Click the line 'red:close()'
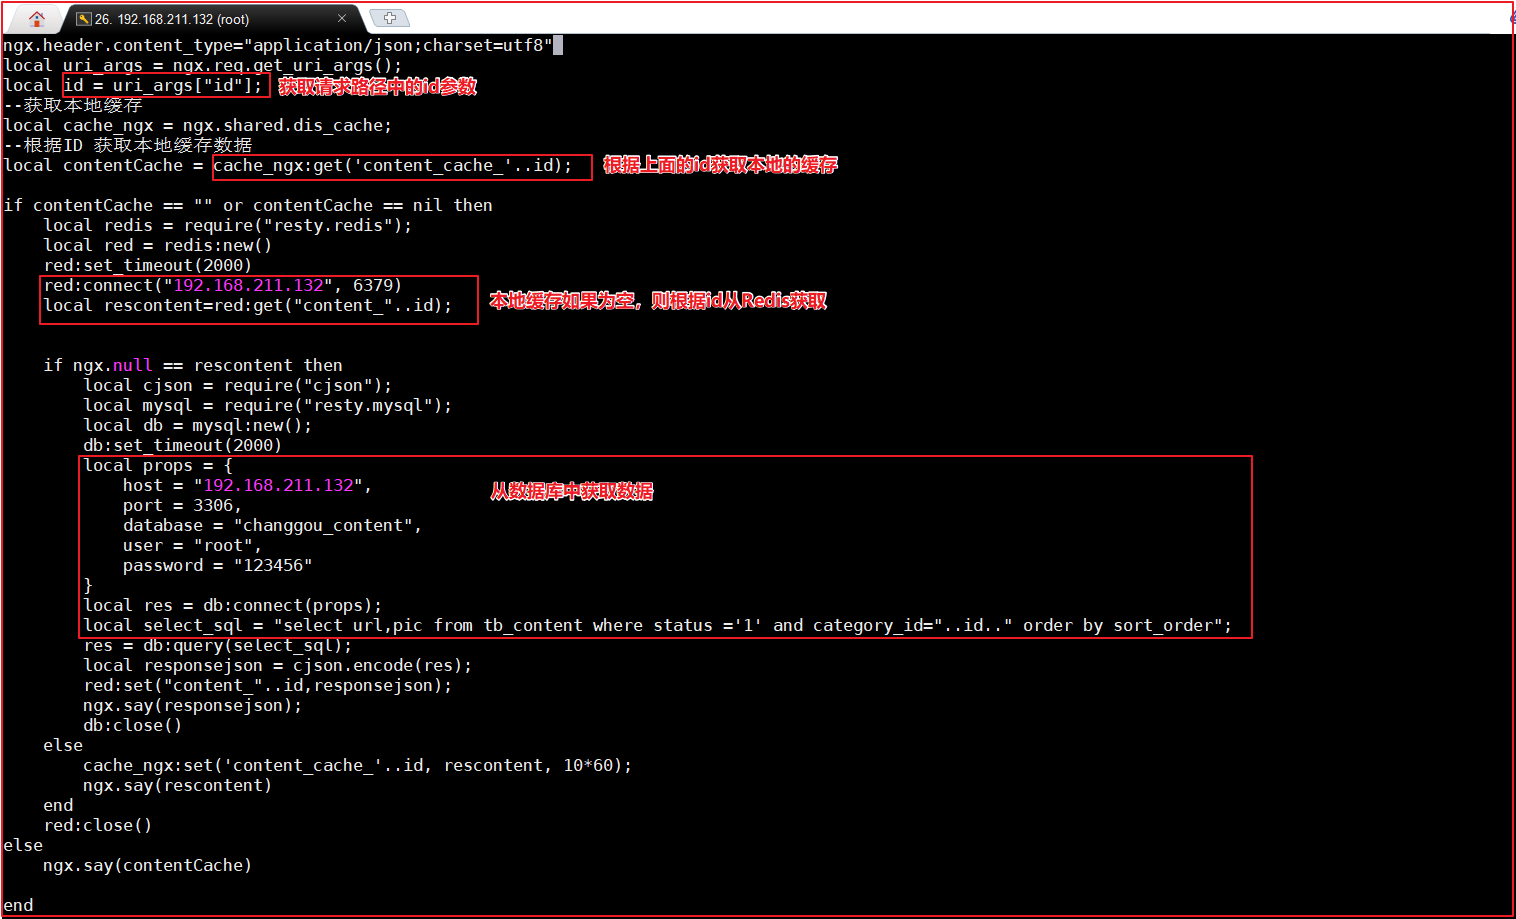 98,825
